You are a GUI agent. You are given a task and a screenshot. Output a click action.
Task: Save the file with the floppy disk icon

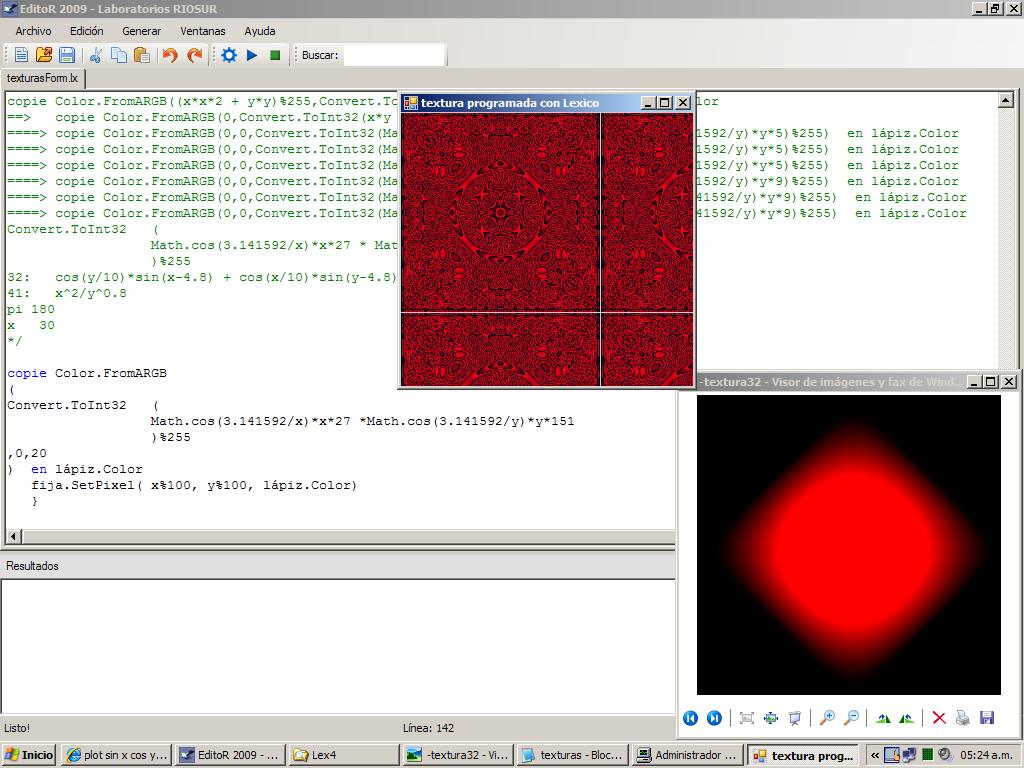(x=67, y=55)
